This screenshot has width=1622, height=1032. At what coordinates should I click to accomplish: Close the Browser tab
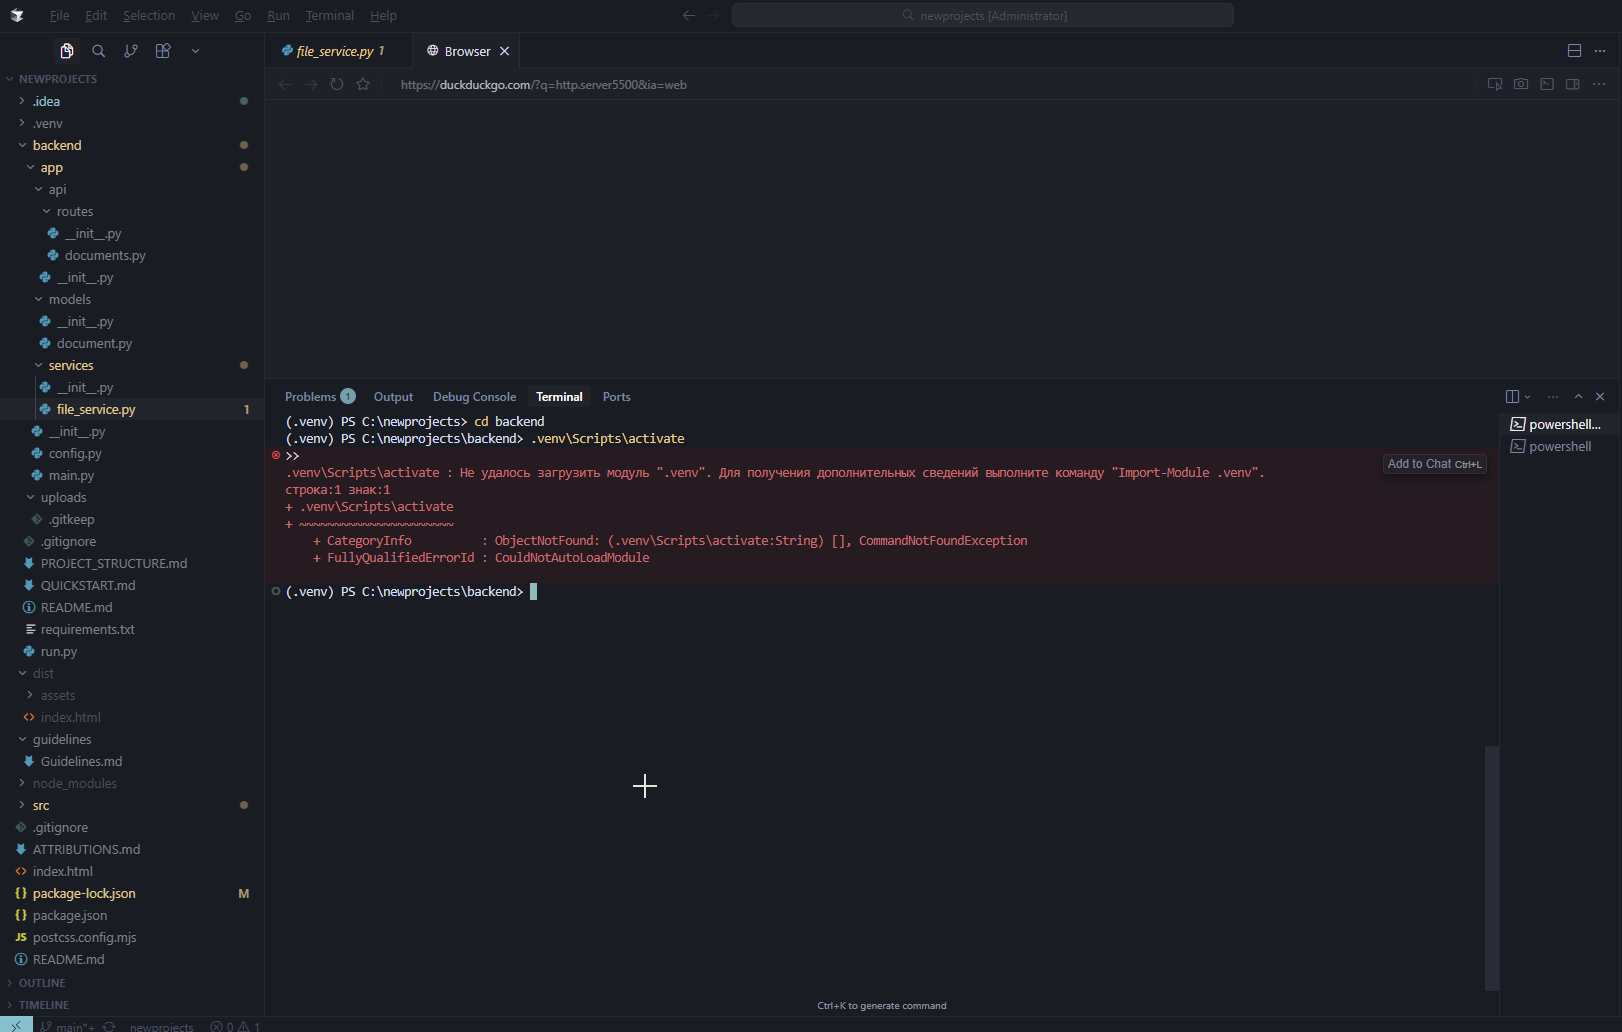pyautogui.click(x=504, y=51)
